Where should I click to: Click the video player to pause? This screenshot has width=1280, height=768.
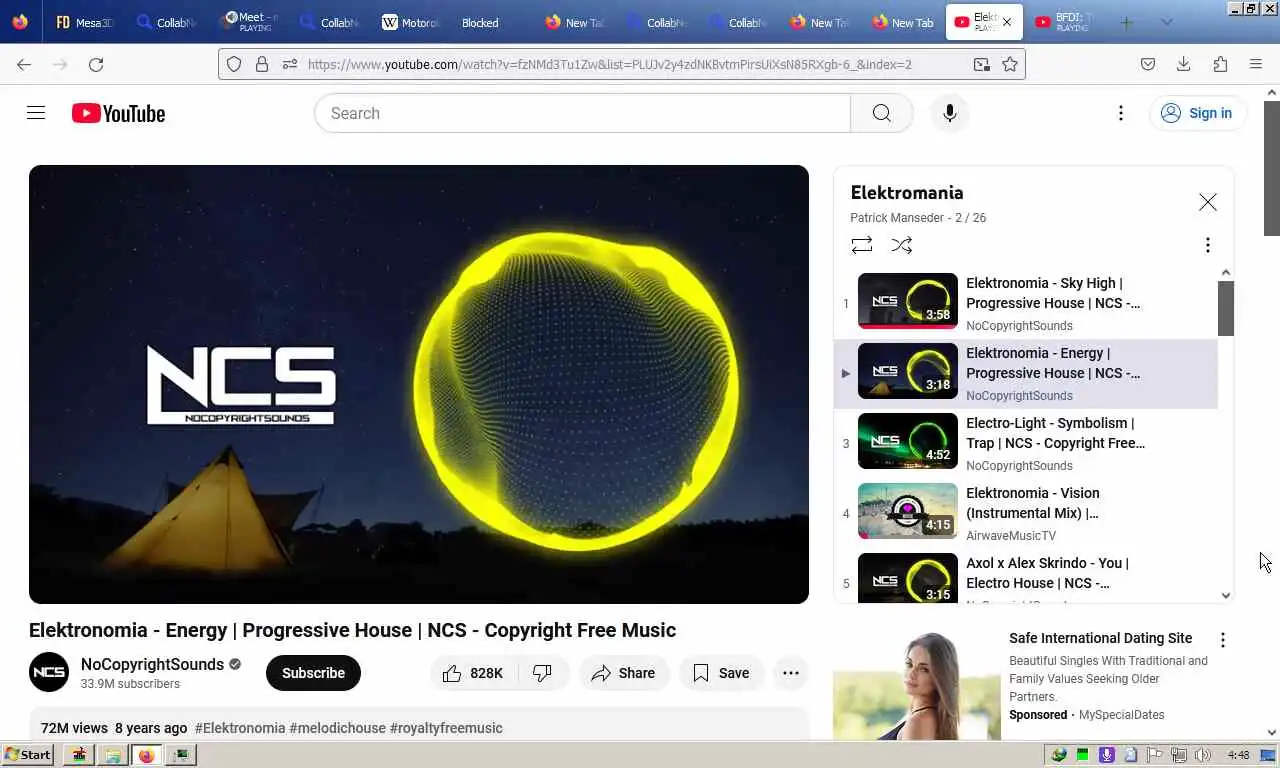[419, 384]
